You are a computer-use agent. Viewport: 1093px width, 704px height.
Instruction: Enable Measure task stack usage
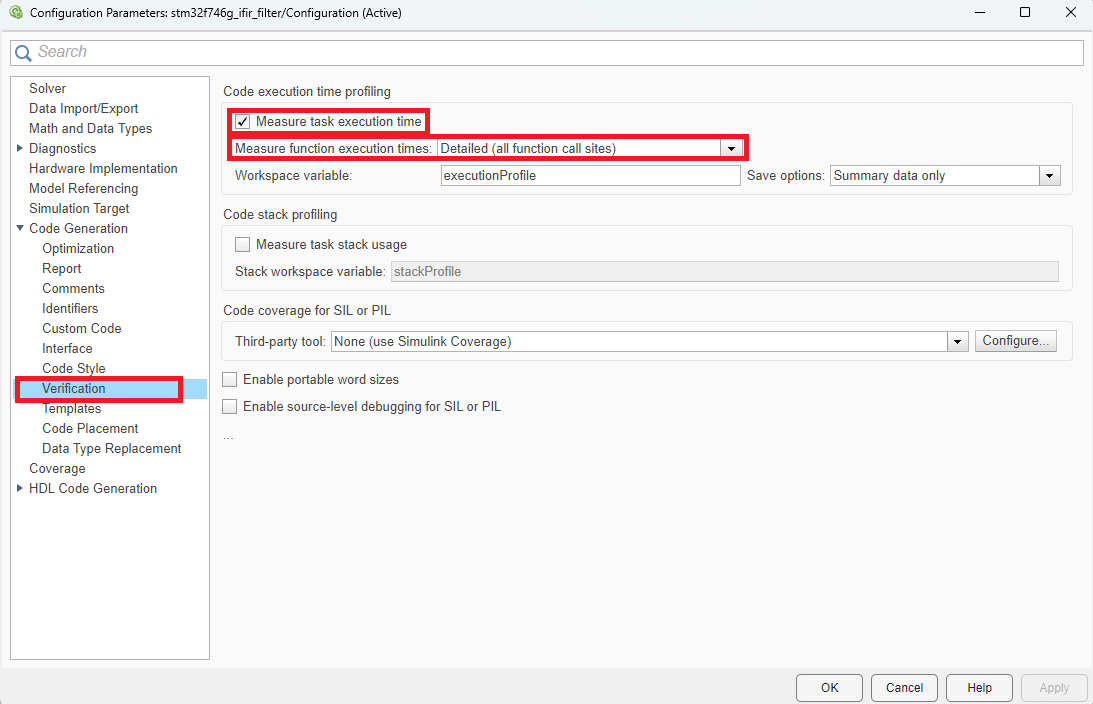click(x=242, y=244)
